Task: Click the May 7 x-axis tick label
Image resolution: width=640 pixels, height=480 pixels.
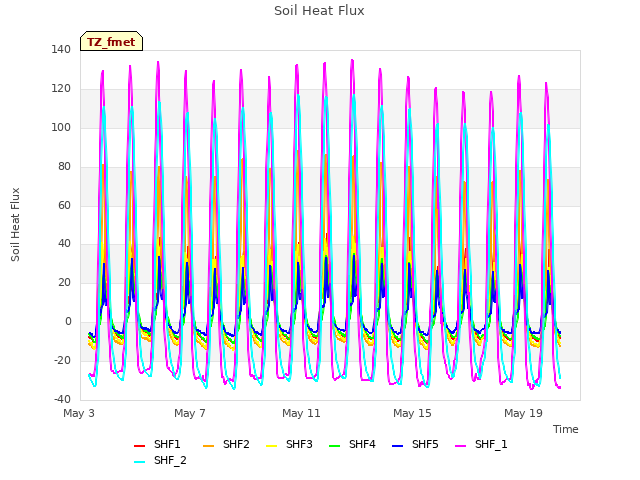Action: (x=190, y=413)
